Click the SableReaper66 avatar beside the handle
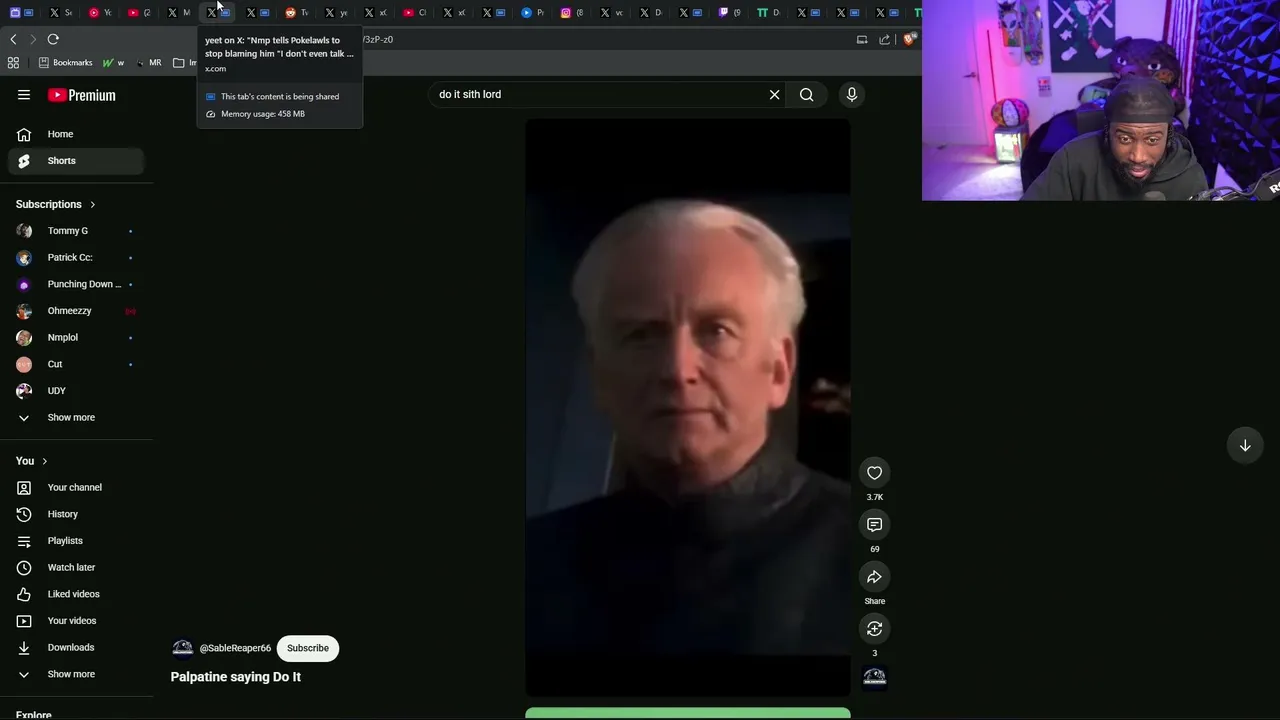The width and height of the screenshot is (1280, 720). 182,648
